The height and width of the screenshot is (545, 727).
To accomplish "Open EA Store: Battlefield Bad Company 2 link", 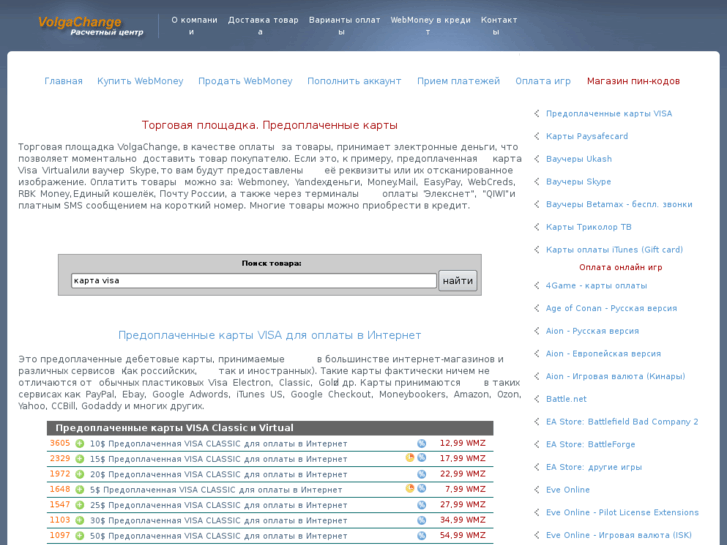I will coord(622,422).
